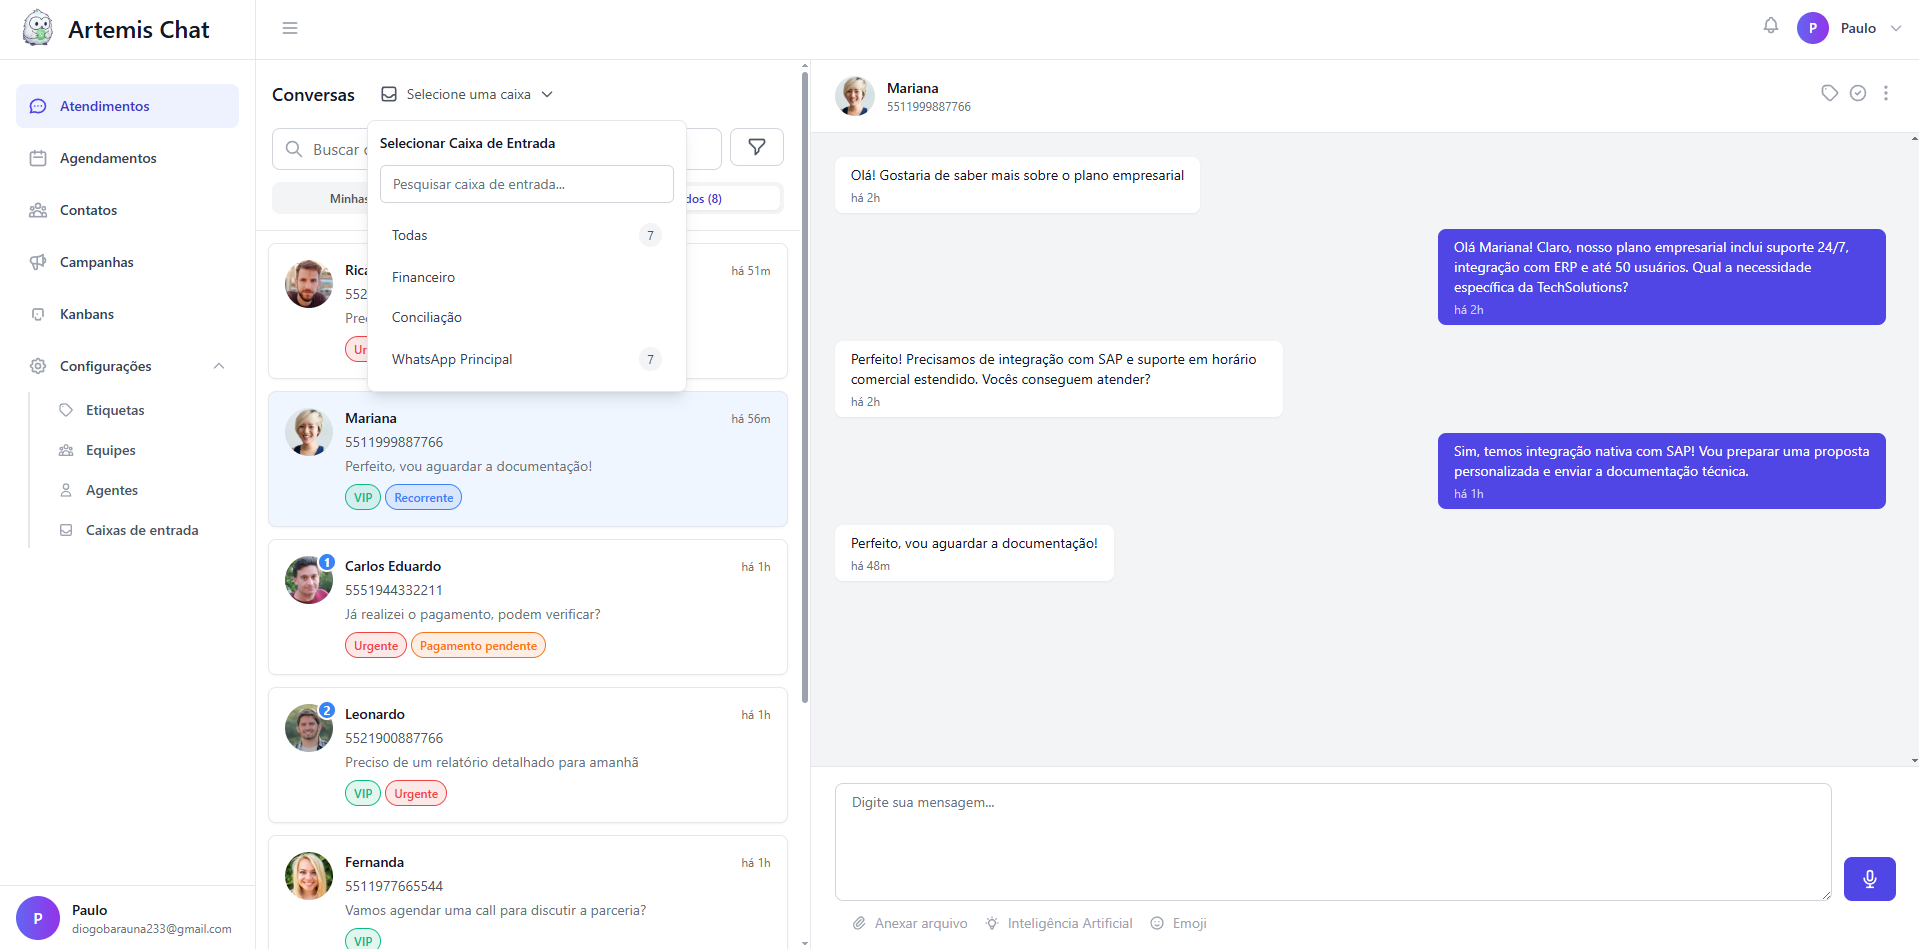
Task: Go to Agendamentos in sidebar
Action: (x=108, y=158)
